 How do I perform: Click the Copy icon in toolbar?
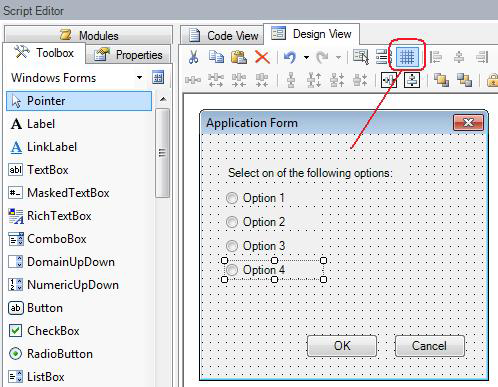pos(216,57)
